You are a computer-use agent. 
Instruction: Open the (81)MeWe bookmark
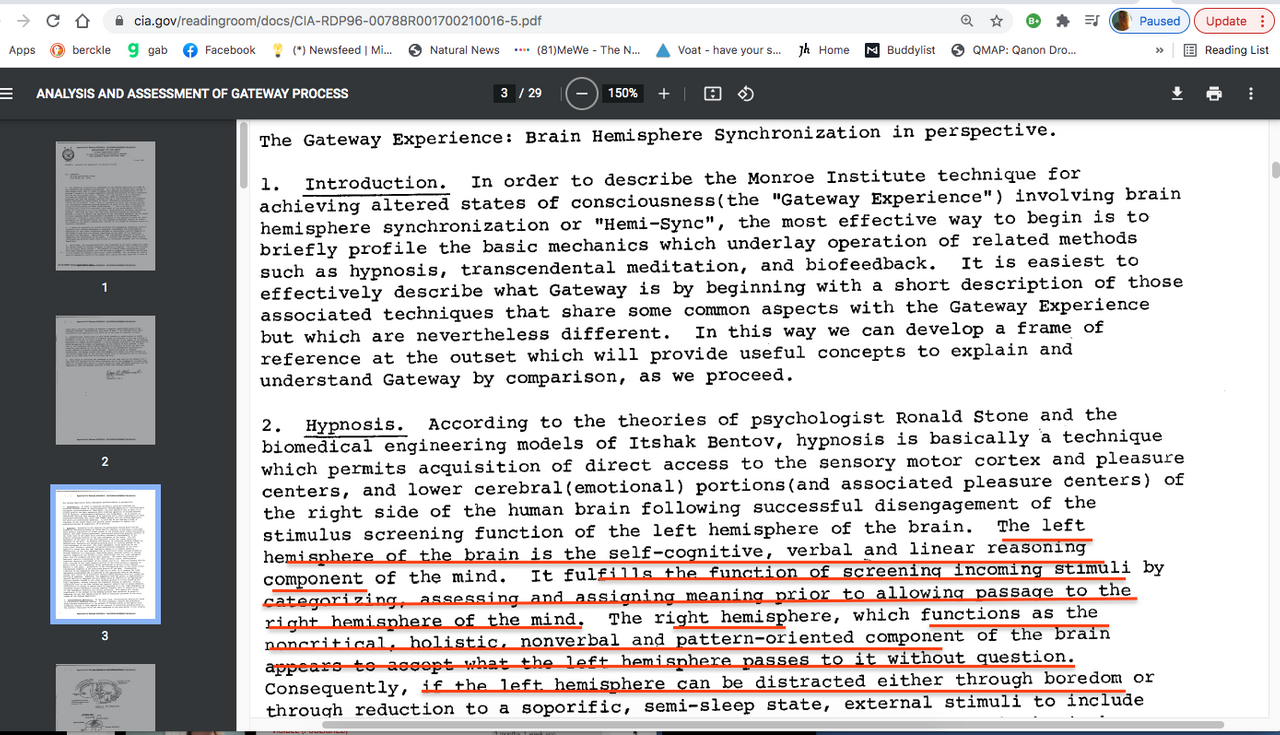click(x=577, y=50)
